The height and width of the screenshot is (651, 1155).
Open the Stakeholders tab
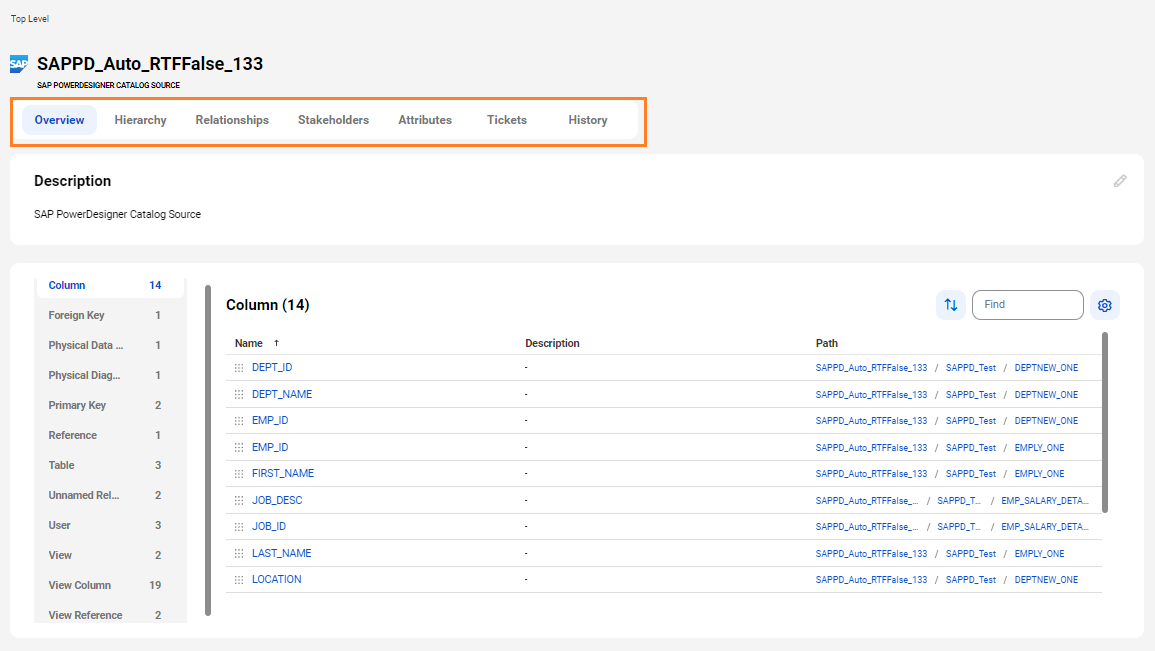pyautogui.click(x=334, y=120)
